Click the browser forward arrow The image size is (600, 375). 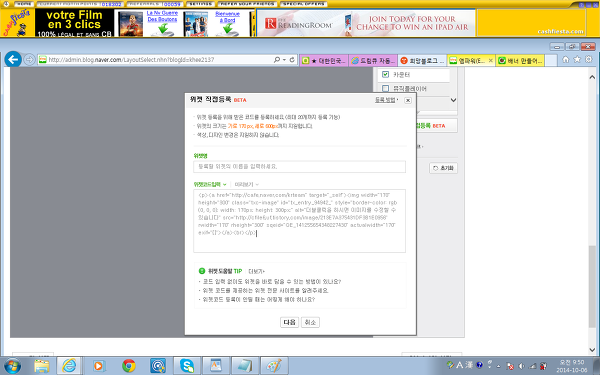pos(29,60)
